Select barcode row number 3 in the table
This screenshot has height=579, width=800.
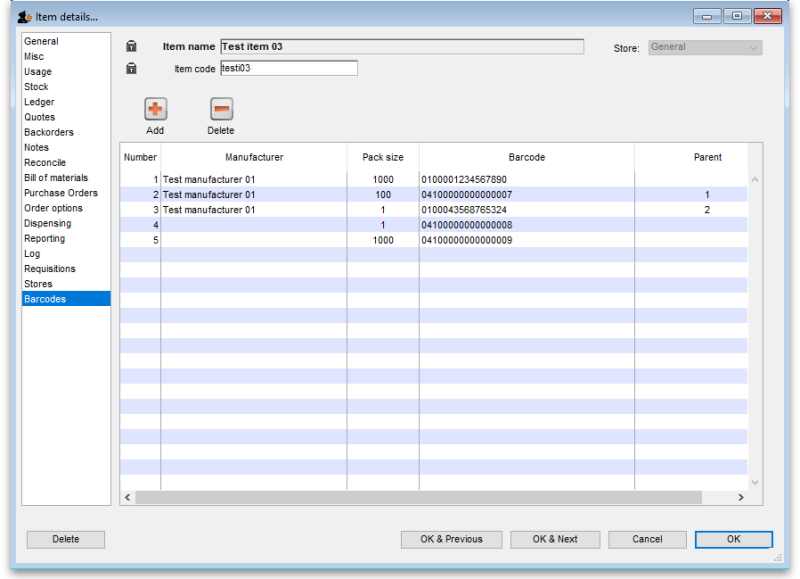tap(300, 210)
